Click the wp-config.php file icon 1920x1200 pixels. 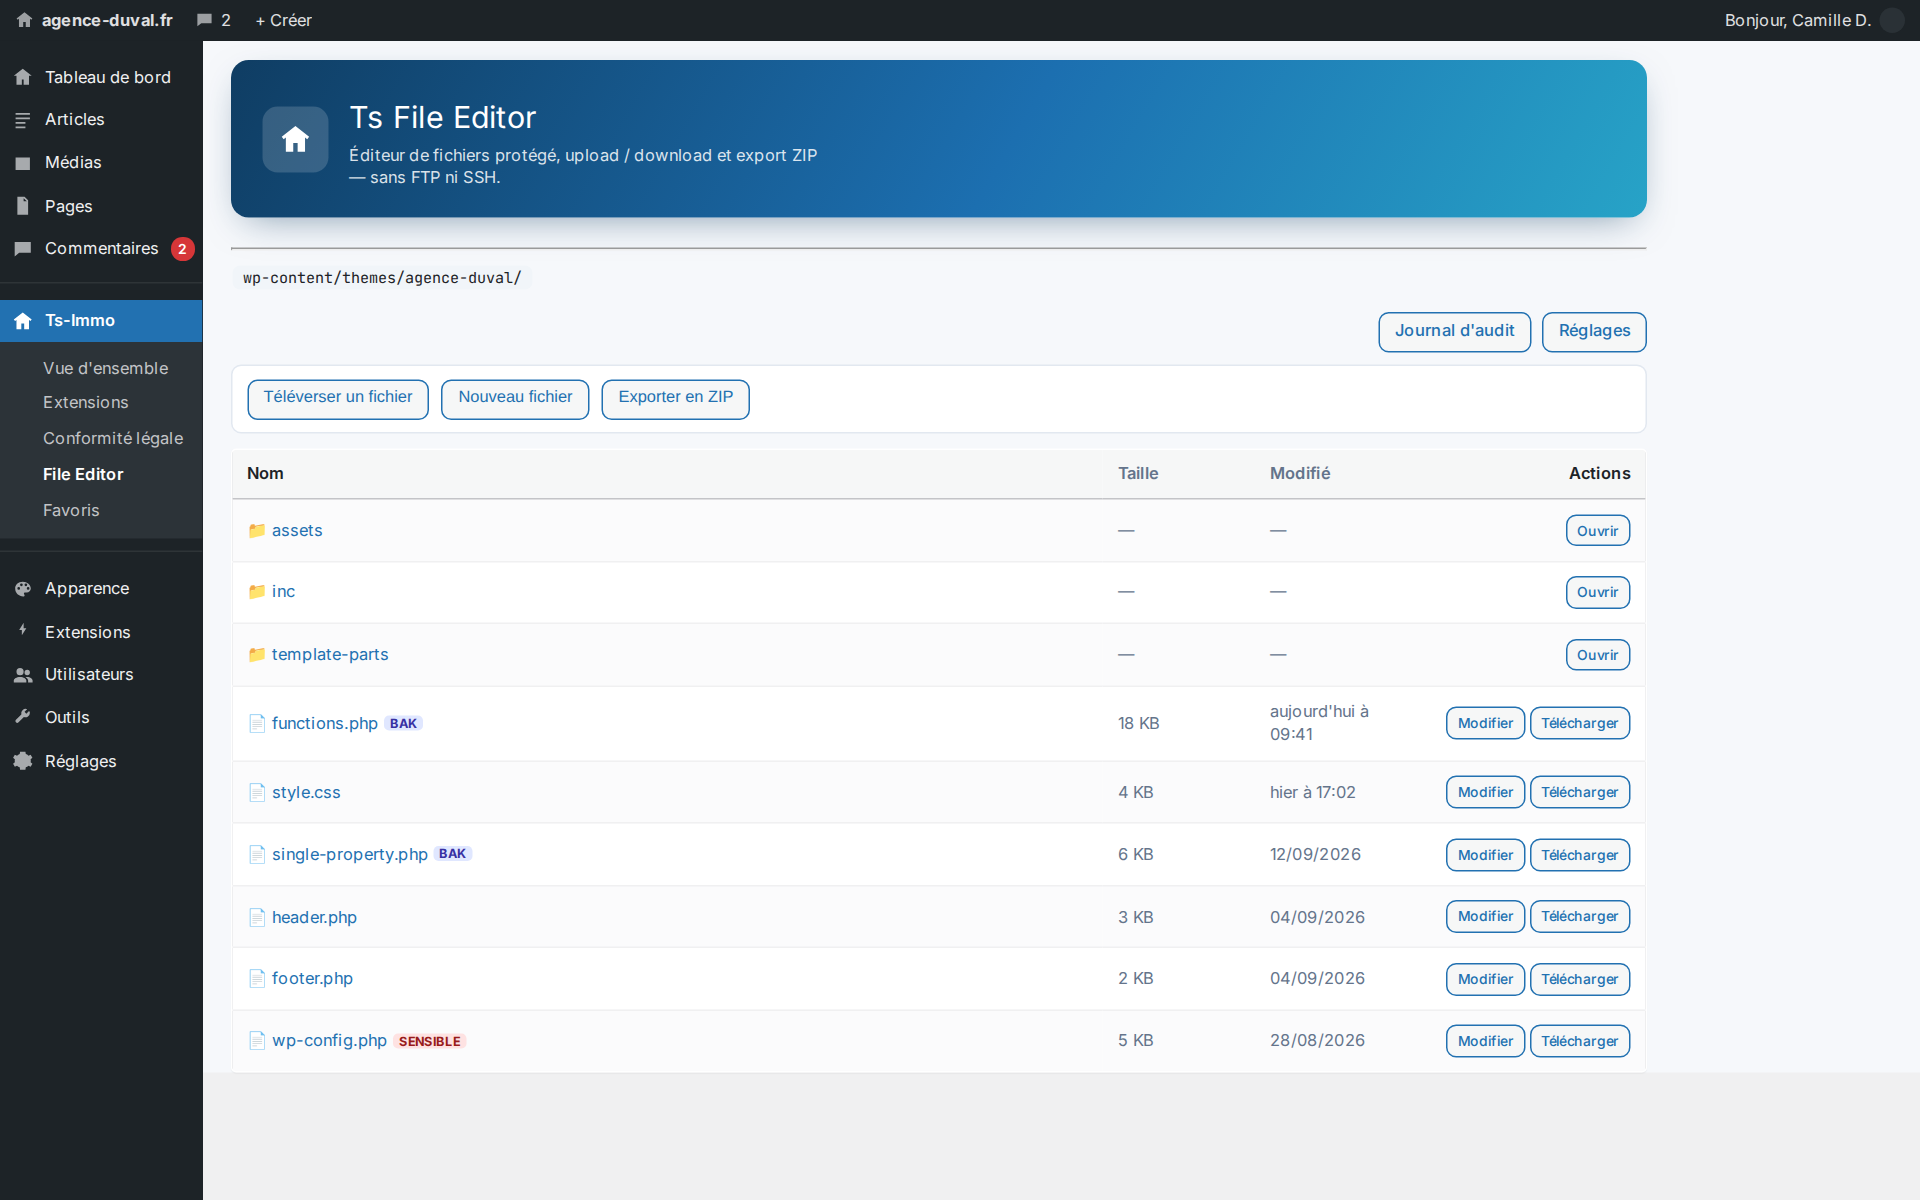click(257, 1040)
